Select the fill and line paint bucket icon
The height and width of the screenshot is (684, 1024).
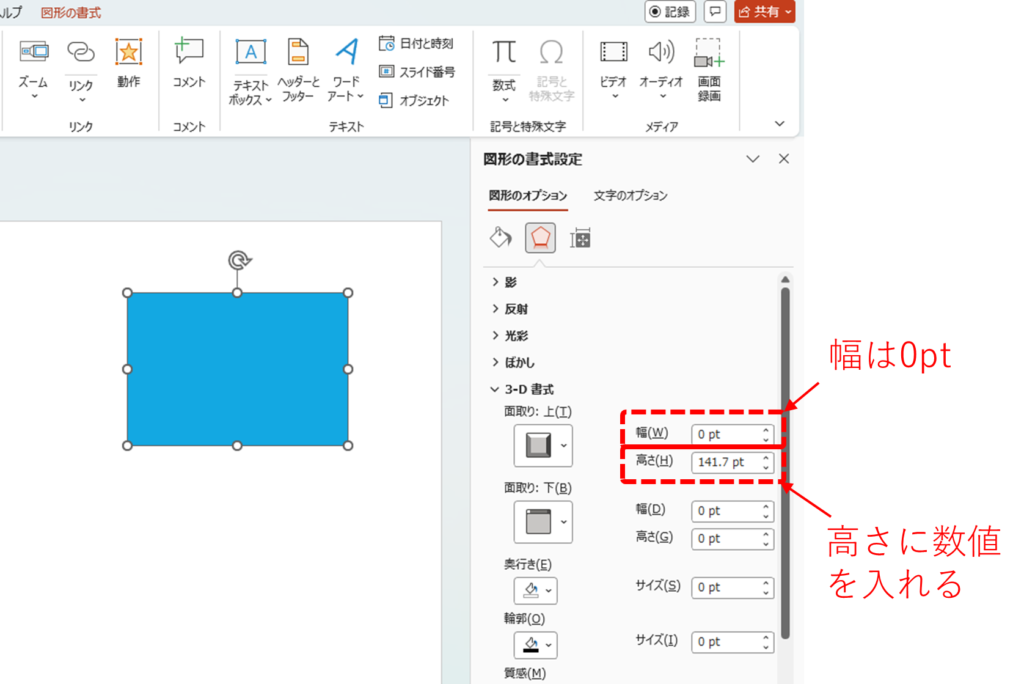coord(500,237)
